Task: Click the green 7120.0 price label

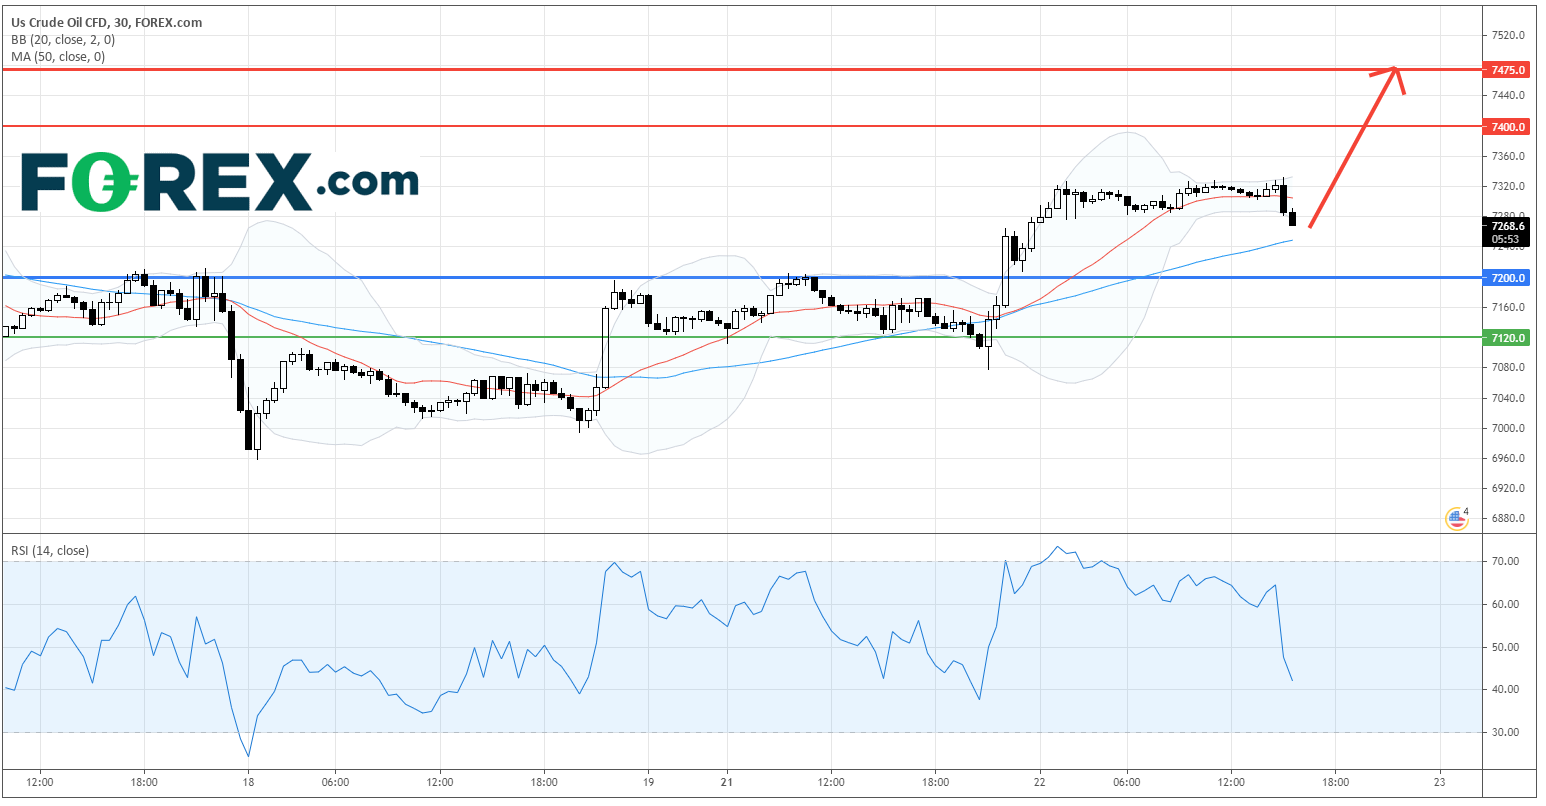Action: pyautogui.click(x=1507, y=338)
